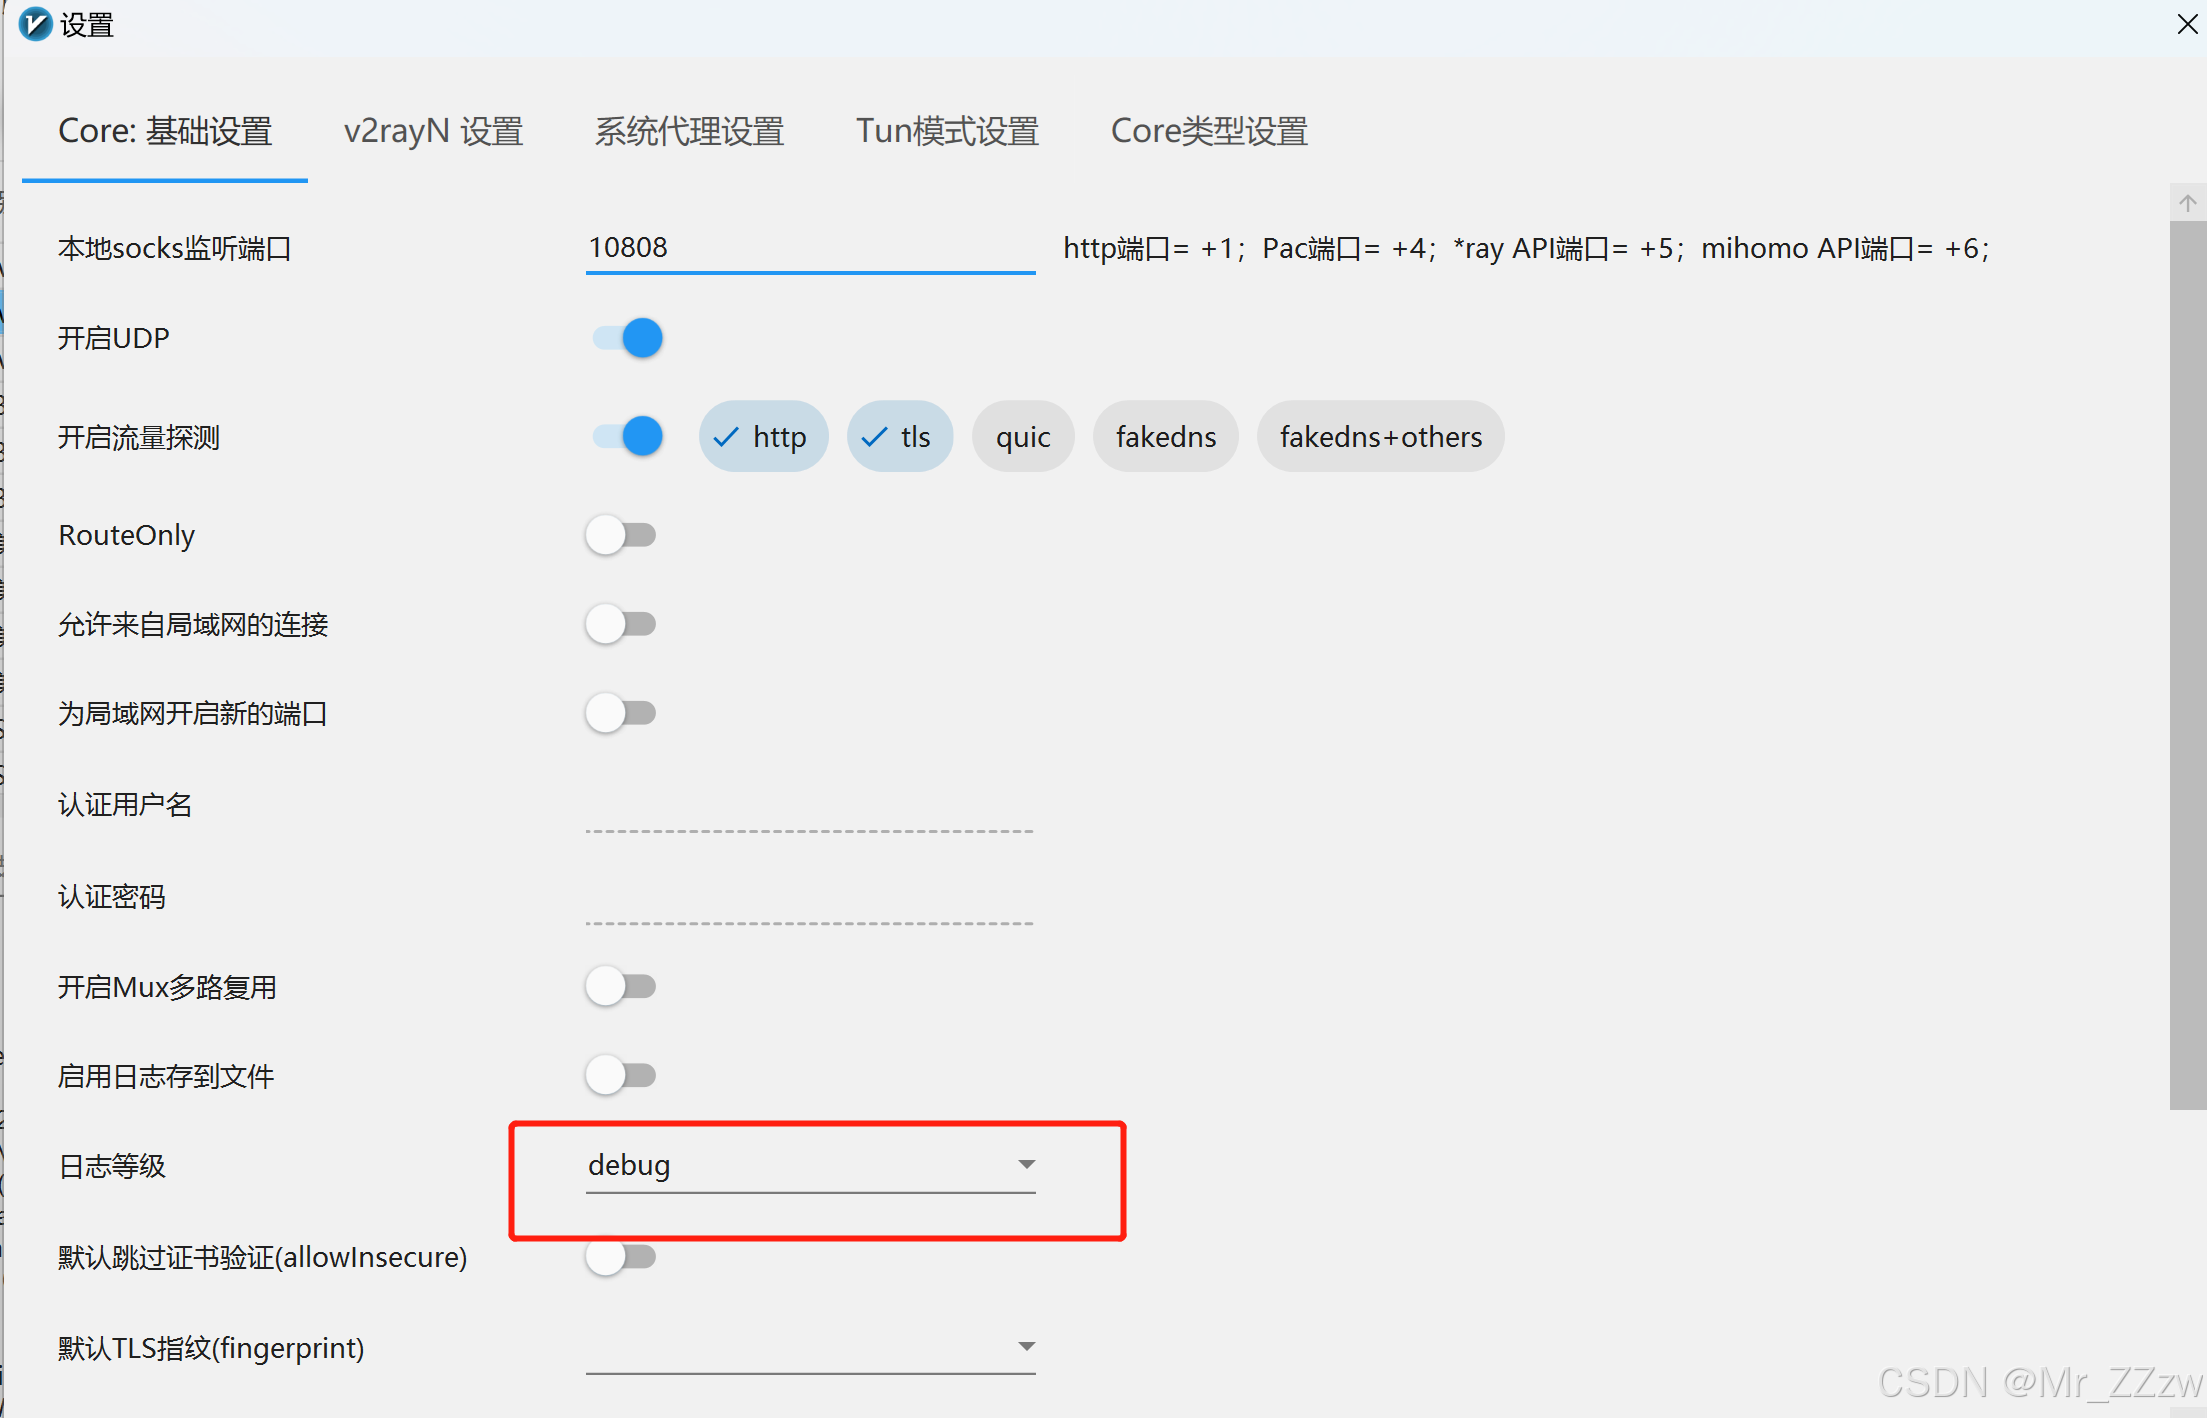This screenshot has height=1418, width=2207.
Task: Enable the RouteOnly switch
Action: (621, 535)
